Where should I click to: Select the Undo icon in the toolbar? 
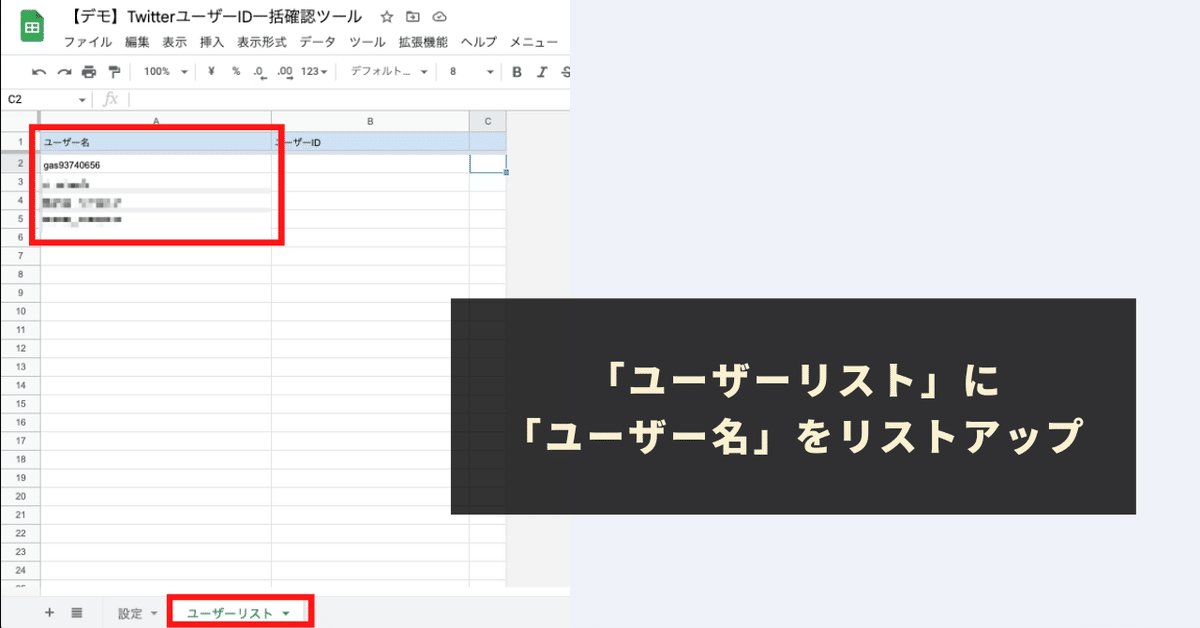click(x=40, y=71)
